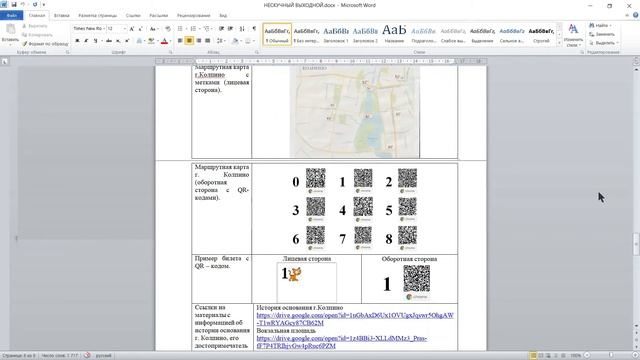Open shading fill color

(x=235, y=41)
